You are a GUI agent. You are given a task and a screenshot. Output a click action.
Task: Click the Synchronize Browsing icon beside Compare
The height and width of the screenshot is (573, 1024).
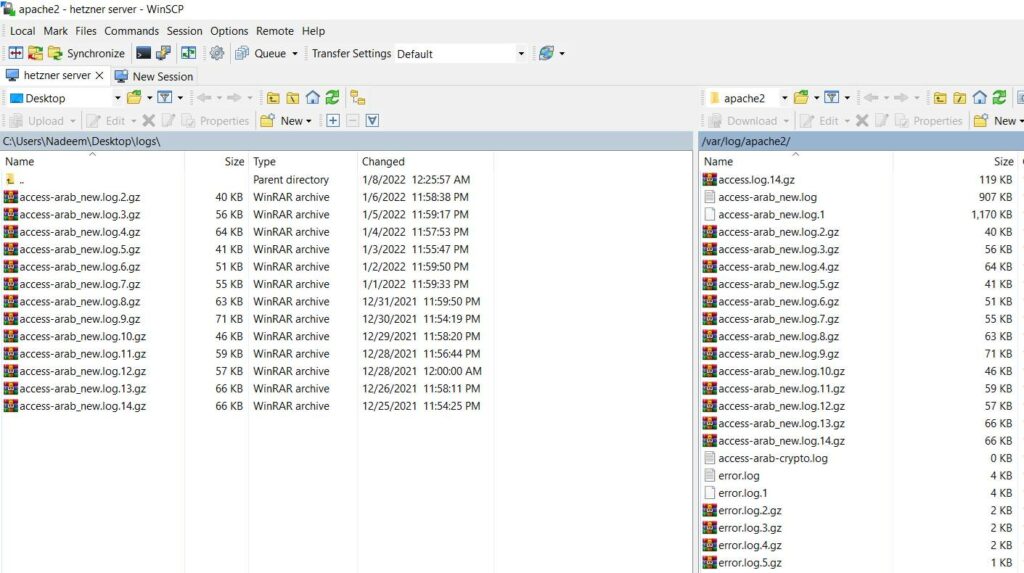(35, 54)
